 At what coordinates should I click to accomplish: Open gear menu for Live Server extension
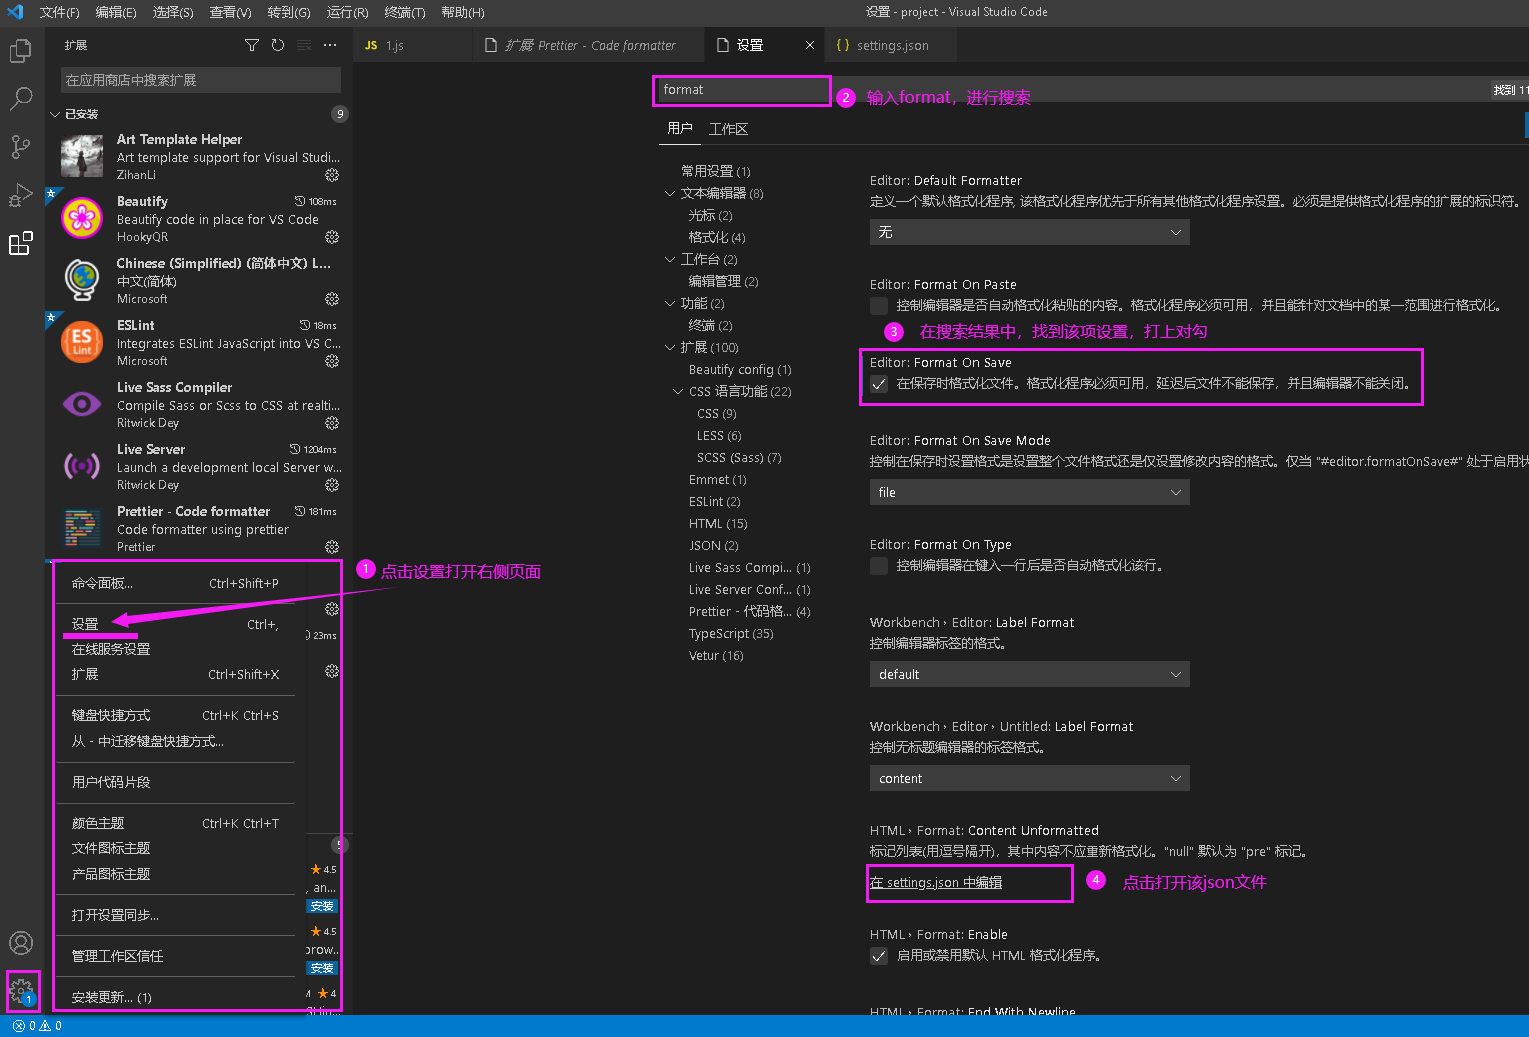click(332, 485)
